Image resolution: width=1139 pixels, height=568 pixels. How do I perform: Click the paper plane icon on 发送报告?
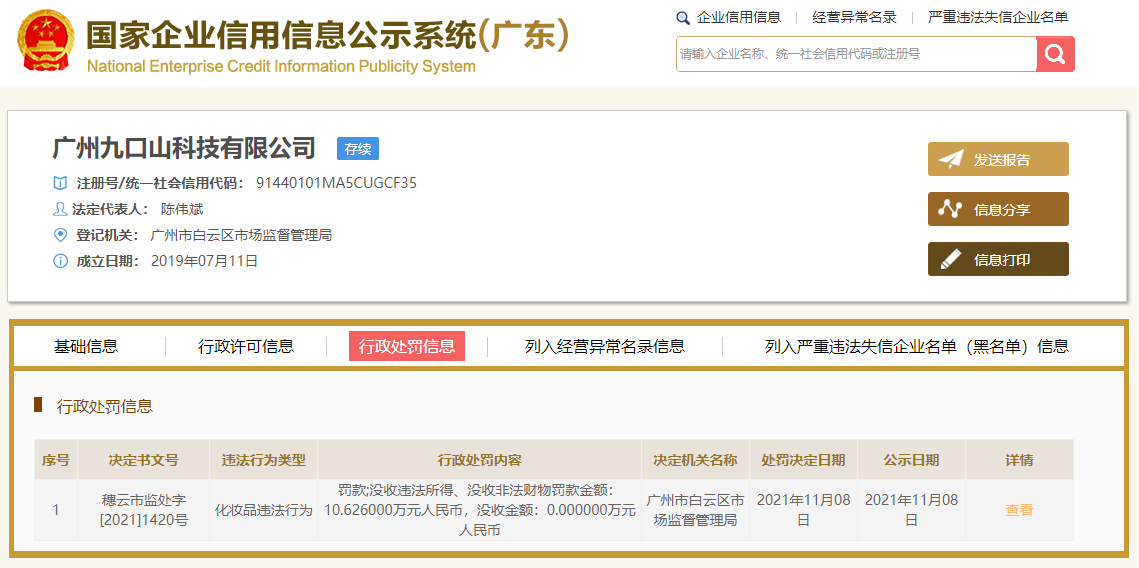click(x=950, y=160)
